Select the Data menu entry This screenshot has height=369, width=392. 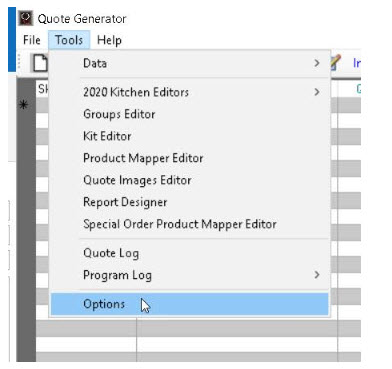[x=189, y=63]
